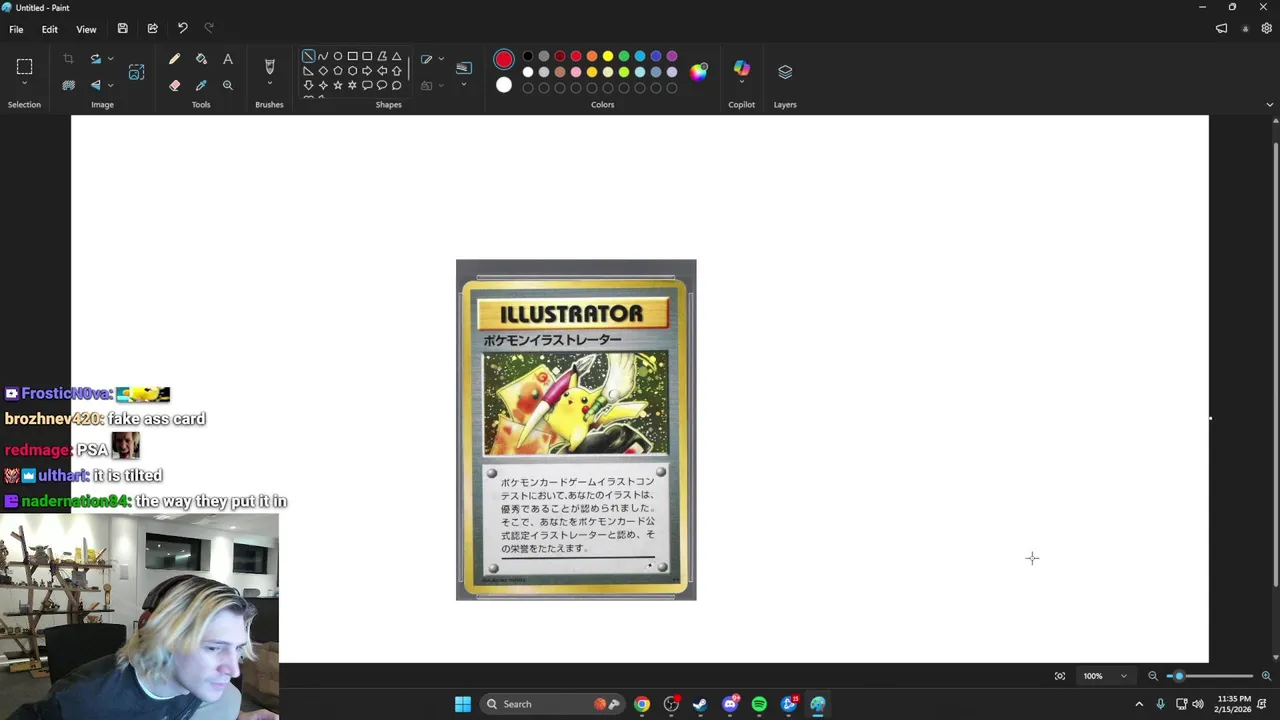Open Paint Settings gear
The image size is (1280, 720).
click(x=1267, y=29)
